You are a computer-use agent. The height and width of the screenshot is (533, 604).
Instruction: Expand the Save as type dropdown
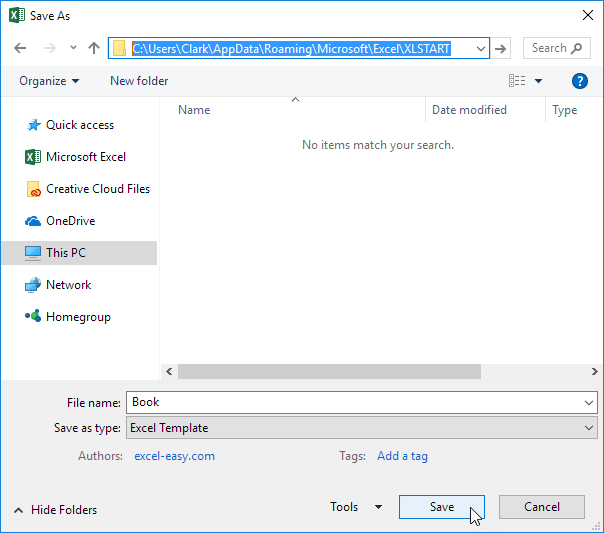pos(588,428)
